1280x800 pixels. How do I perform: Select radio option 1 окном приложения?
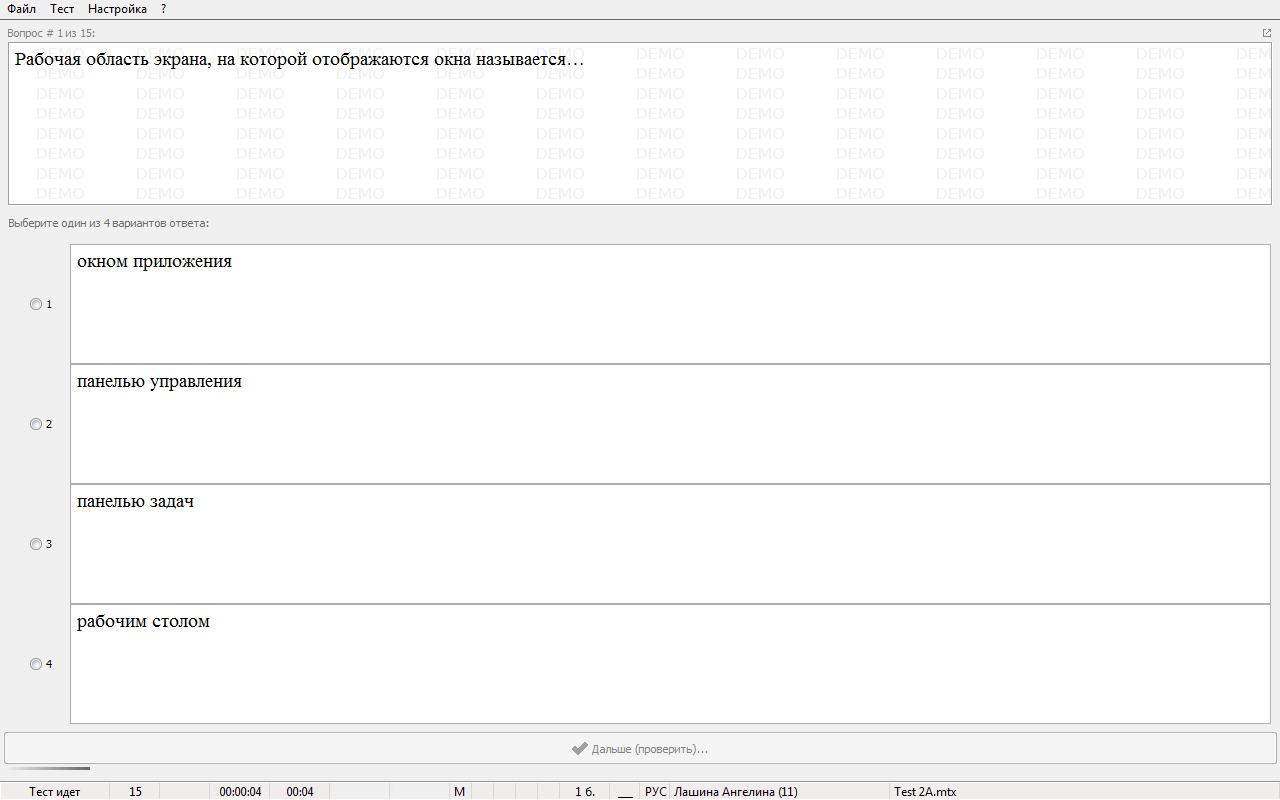pyautogui.click(x=36, y=304)
